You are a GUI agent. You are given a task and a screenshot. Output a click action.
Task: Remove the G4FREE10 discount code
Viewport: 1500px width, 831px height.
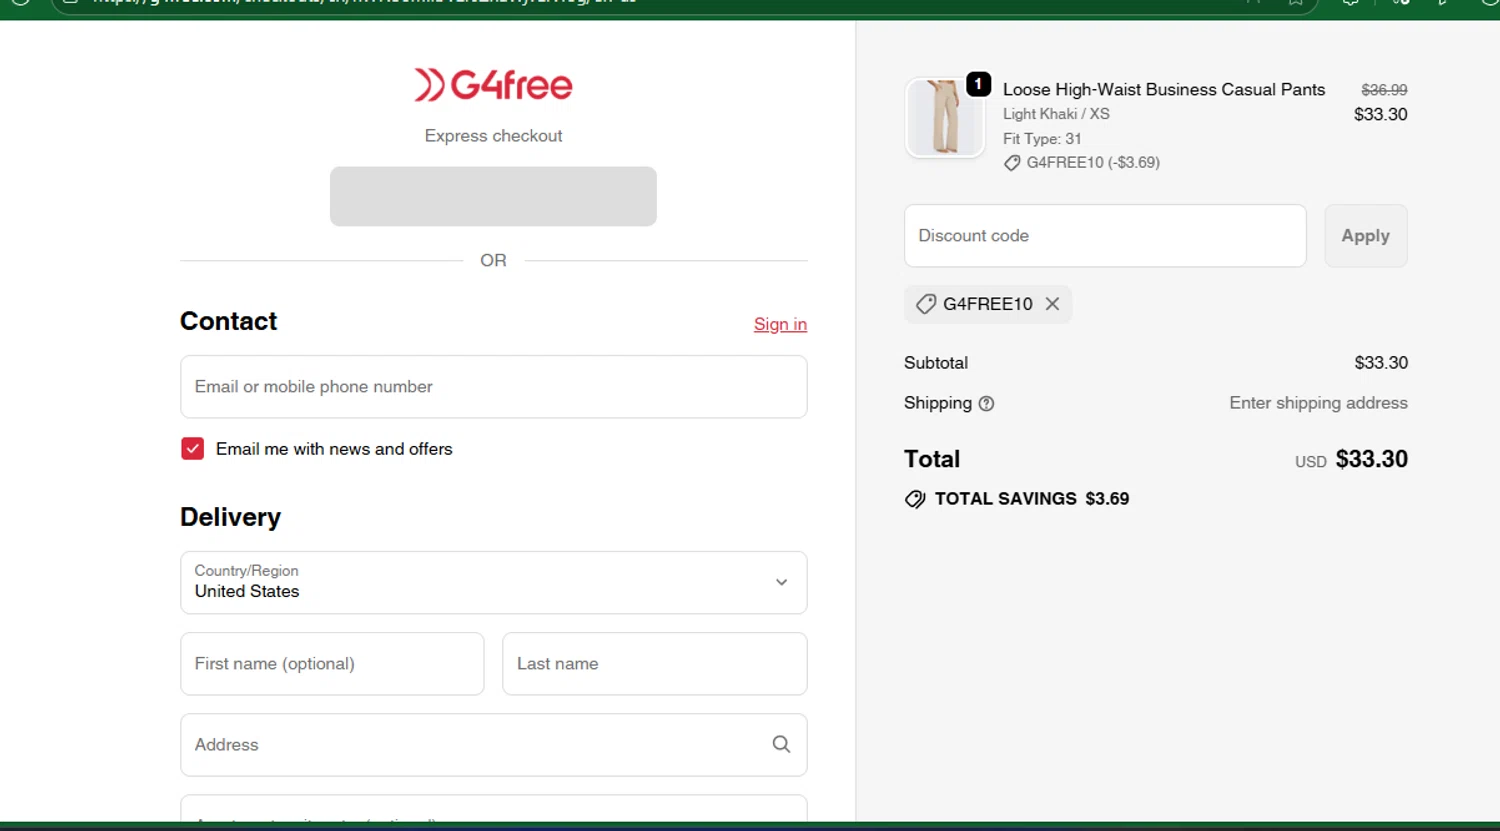(1052, 304)
